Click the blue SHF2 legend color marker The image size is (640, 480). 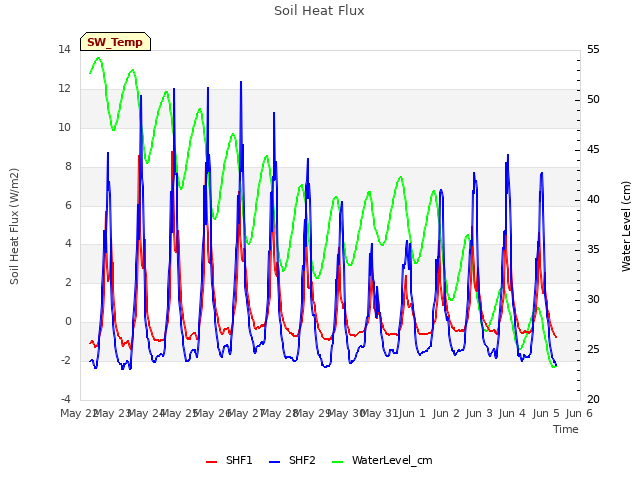275,462
